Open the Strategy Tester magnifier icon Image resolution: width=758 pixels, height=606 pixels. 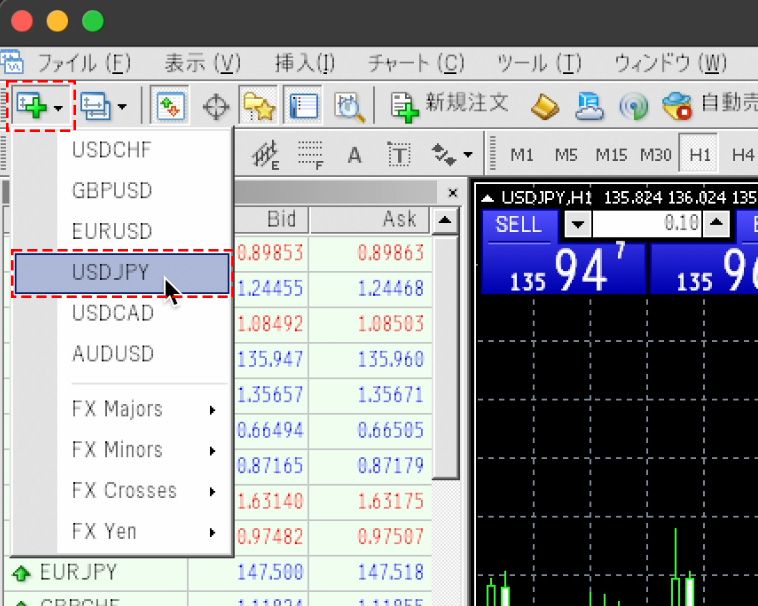(348, 106)
